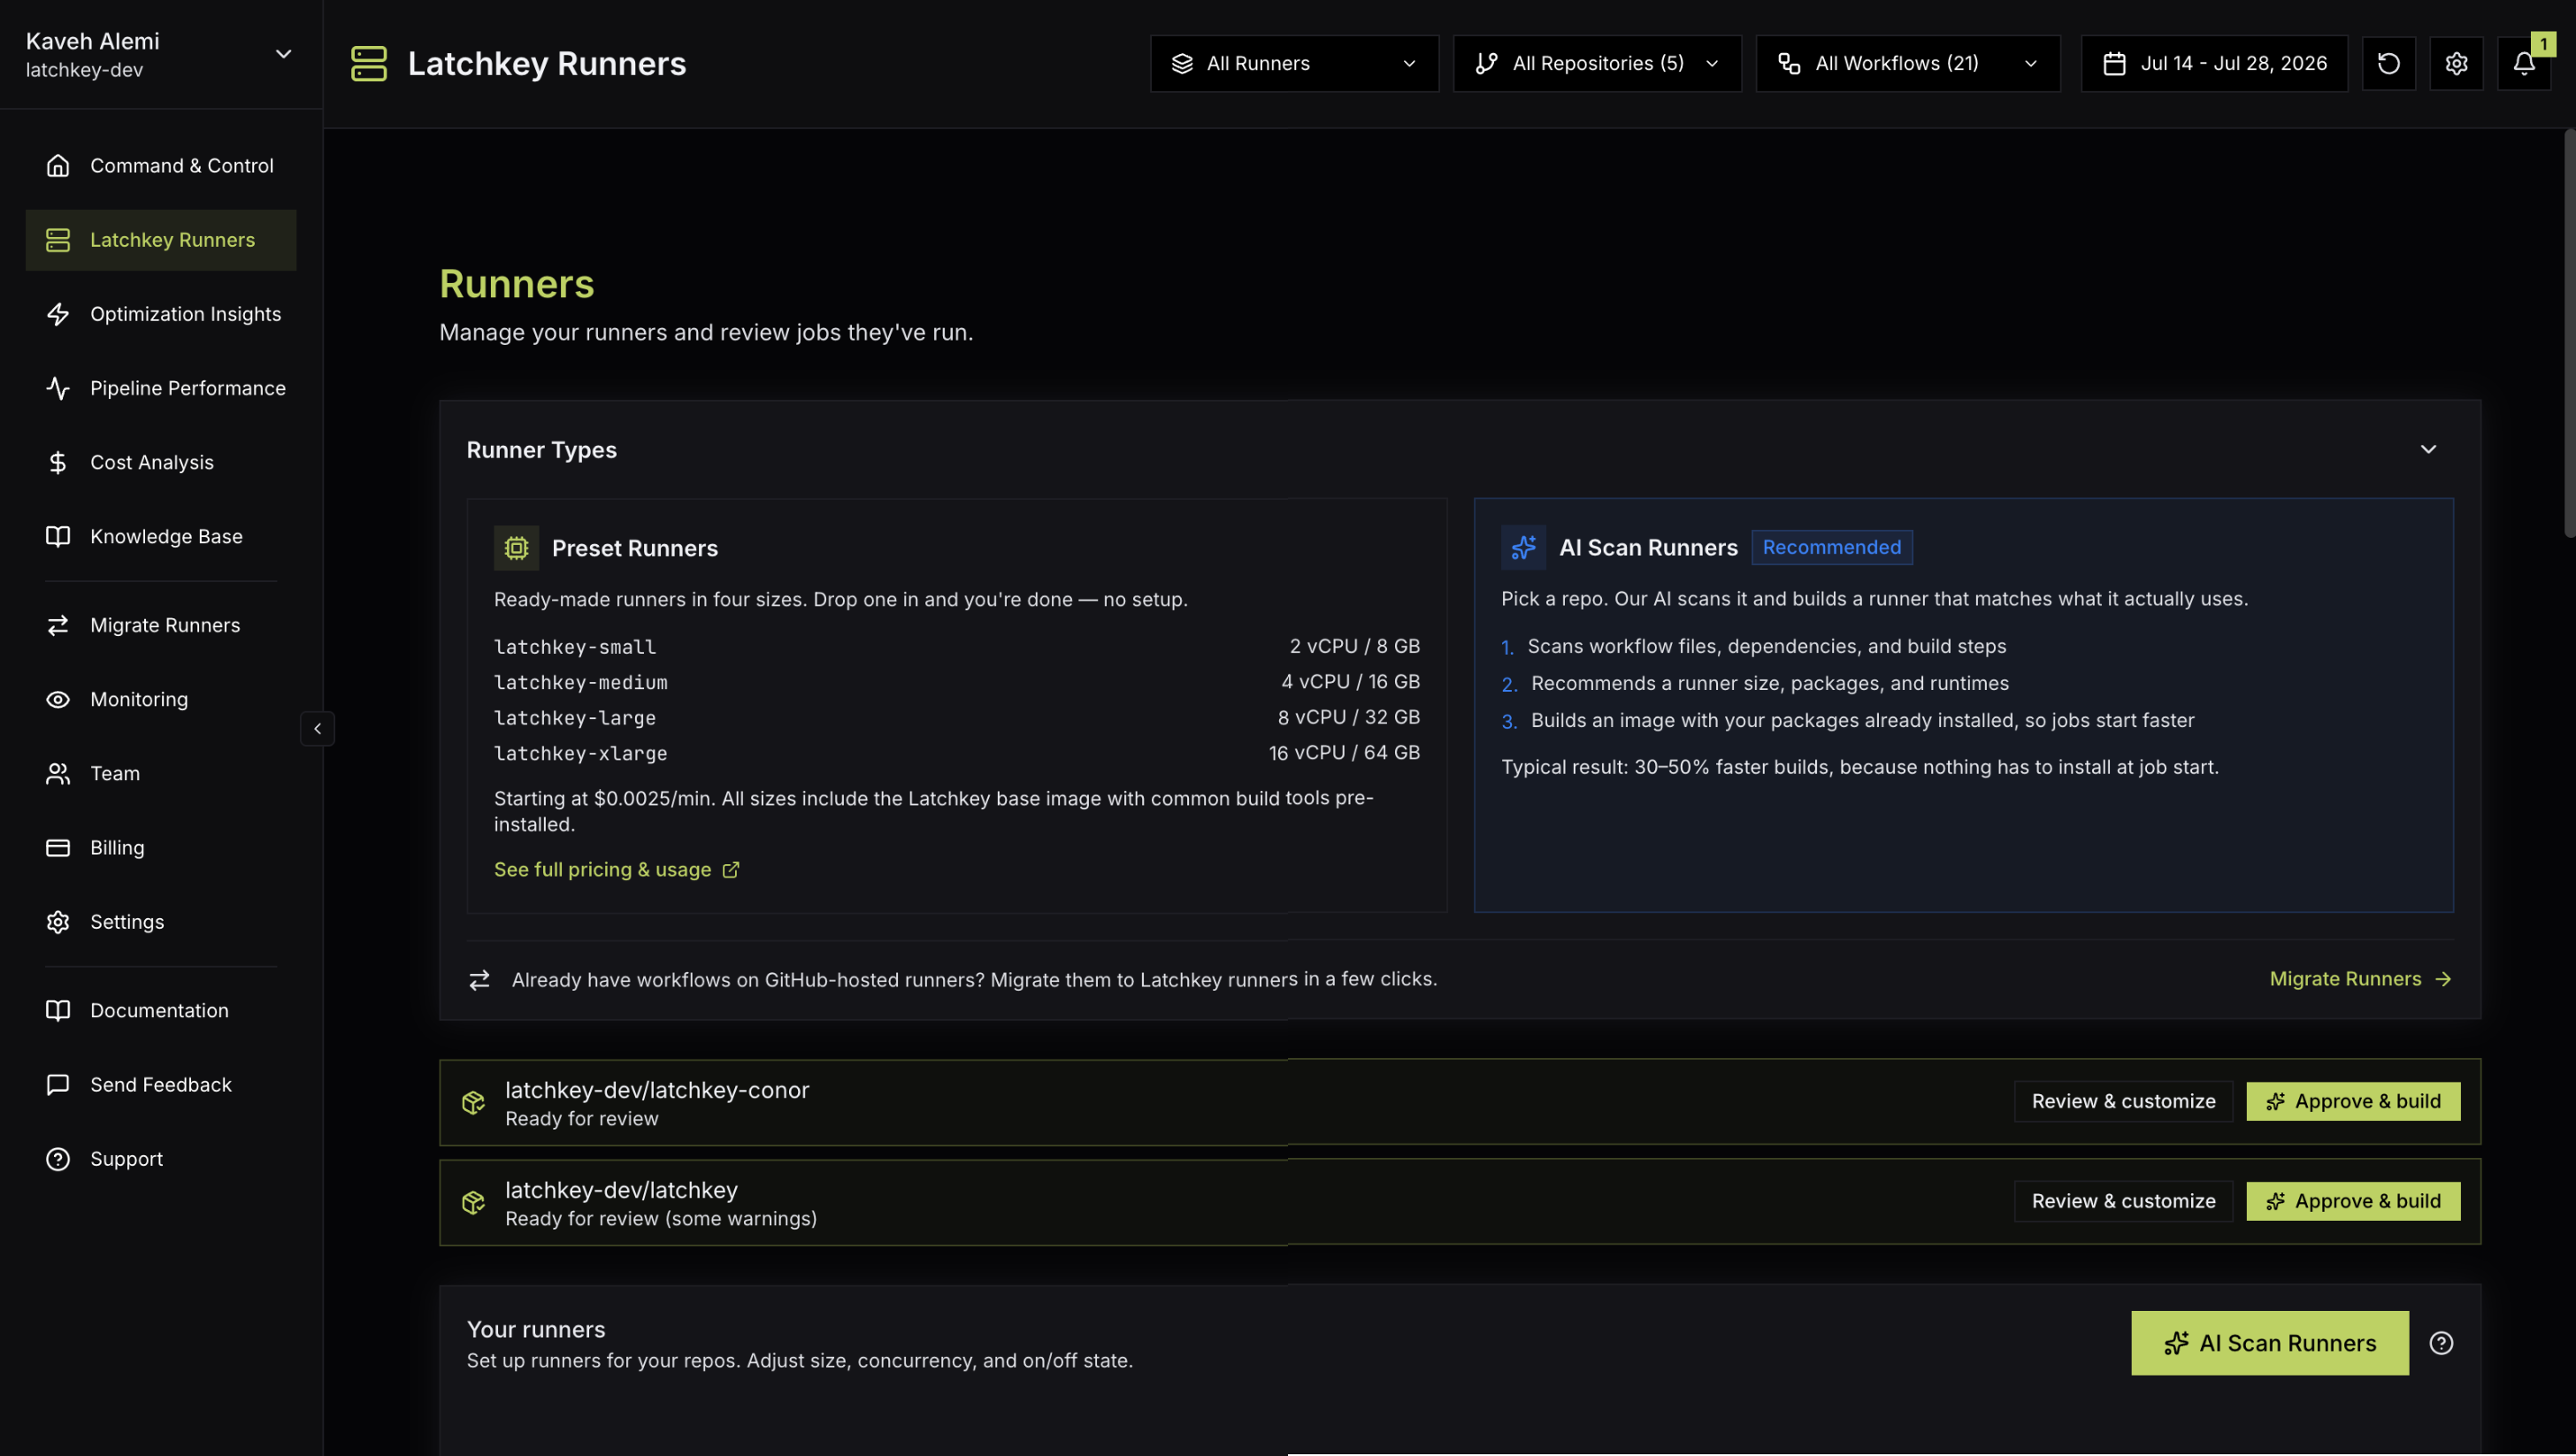Open the All Repositories (5) dropdown
The image size is (2576, 1456).
1597,63
